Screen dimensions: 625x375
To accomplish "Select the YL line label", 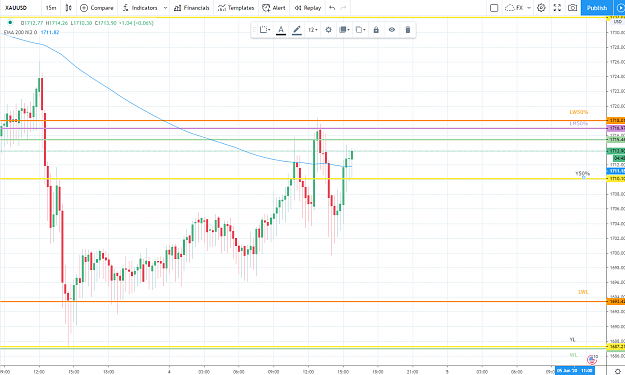I will (x=572, y=340).
